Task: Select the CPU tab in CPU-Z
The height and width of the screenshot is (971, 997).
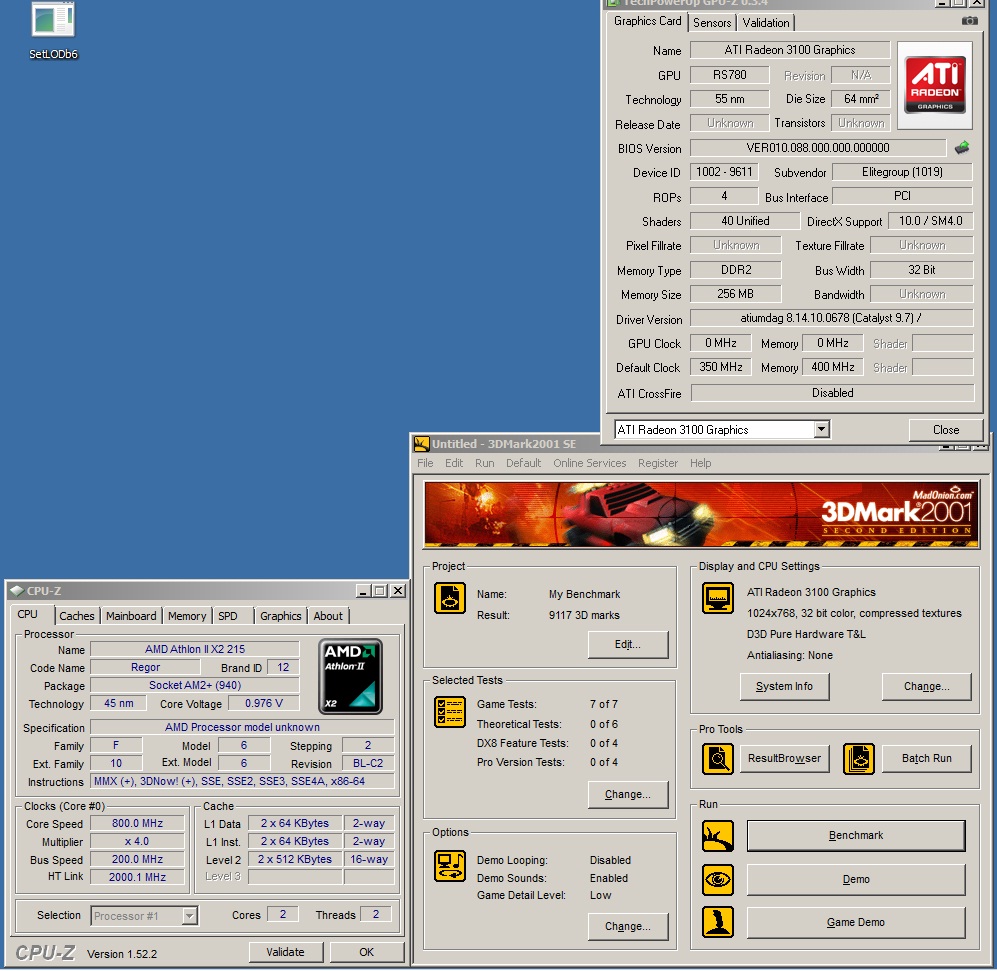Action: [x=27, y=614]
